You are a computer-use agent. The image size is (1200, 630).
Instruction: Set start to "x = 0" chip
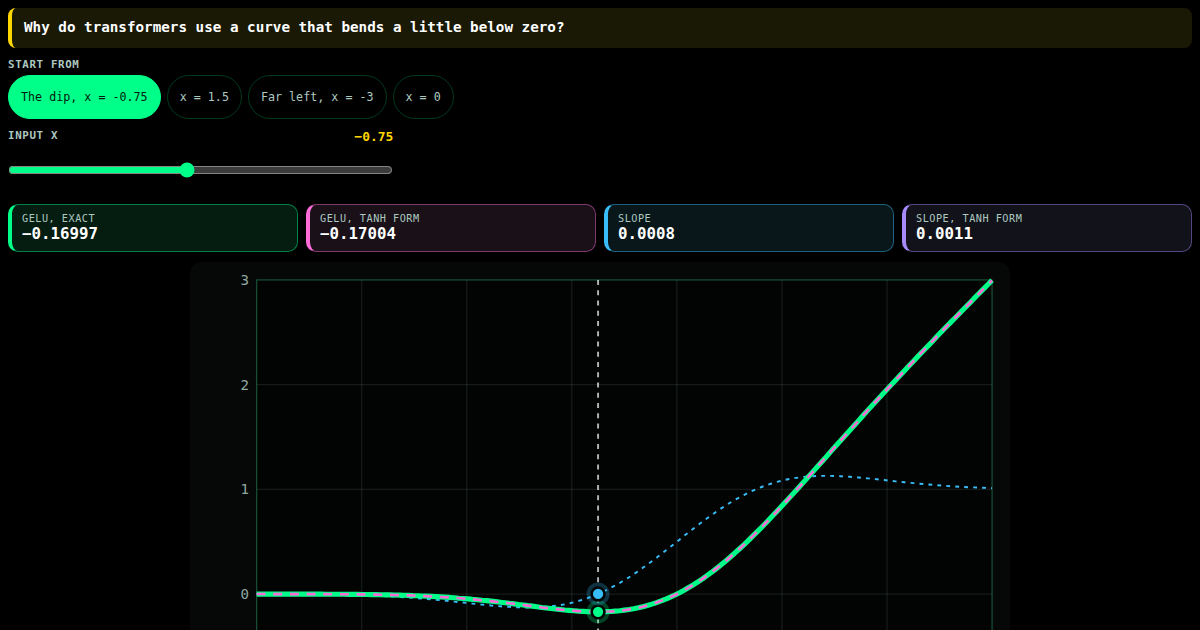pos(423,97)
